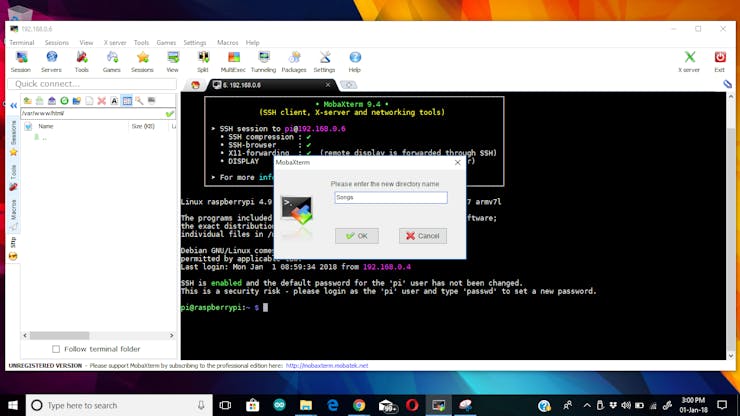Click the Exit toolbar icon
The image size is (740, 416).
pos(720,62)
